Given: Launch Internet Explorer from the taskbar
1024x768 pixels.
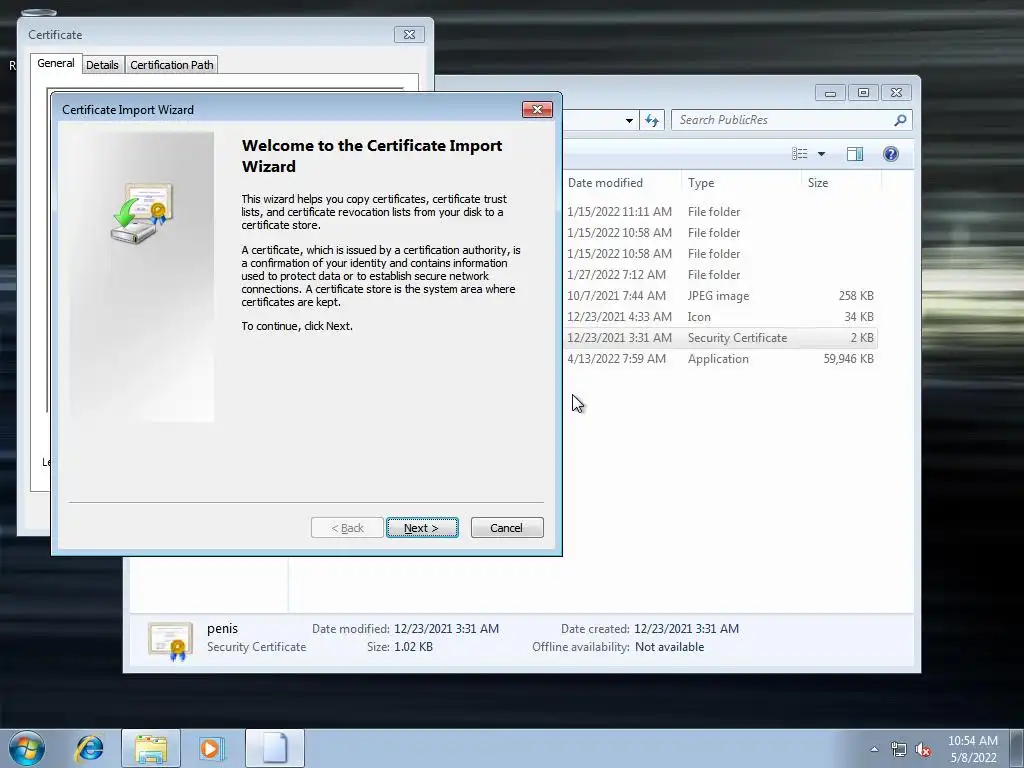Looking at the screenshot, I should coord(89,748).
